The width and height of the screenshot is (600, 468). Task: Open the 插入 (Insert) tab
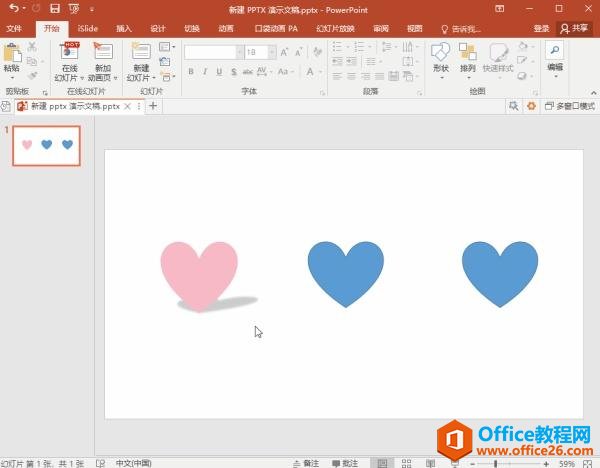(x=124, y=29)
